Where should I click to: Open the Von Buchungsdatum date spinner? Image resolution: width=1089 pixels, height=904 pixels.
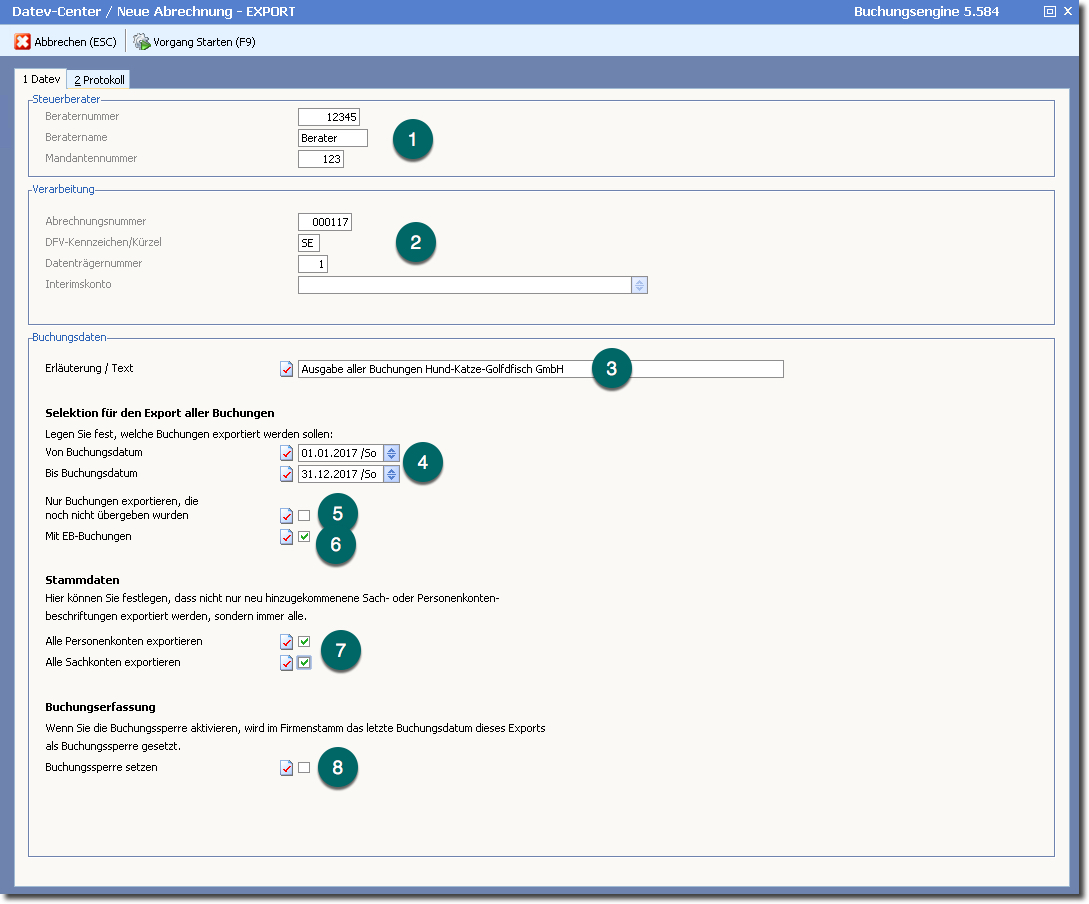391,453
